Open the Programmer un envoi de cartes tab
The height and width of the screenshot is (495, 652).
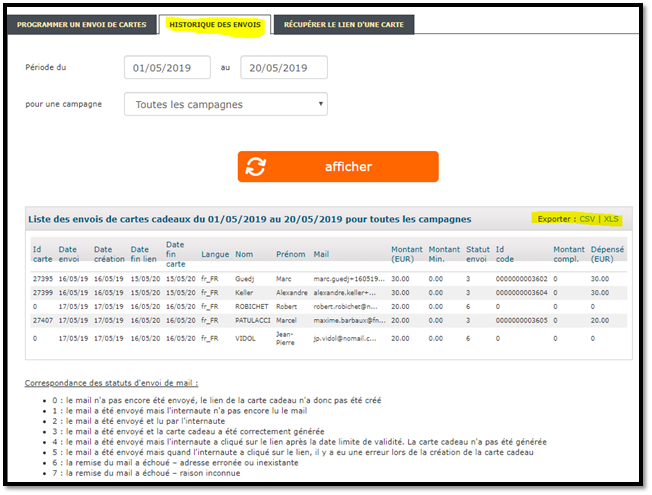(x=80, y=24)
